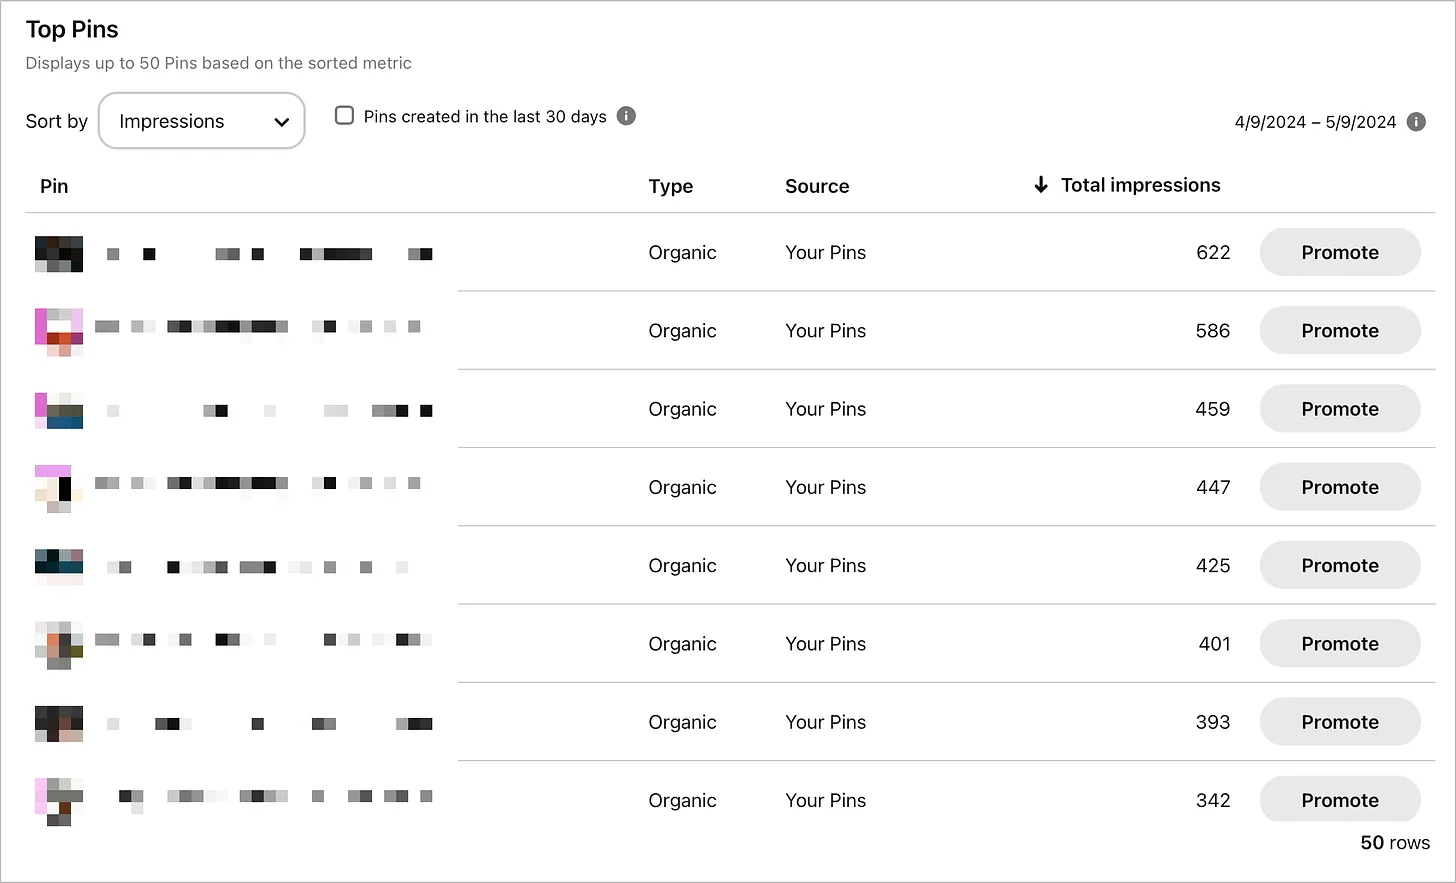Open the Sort by Impressions dropdown
This screenshot has width=1456, height=883.
click(x=201, y=121)
